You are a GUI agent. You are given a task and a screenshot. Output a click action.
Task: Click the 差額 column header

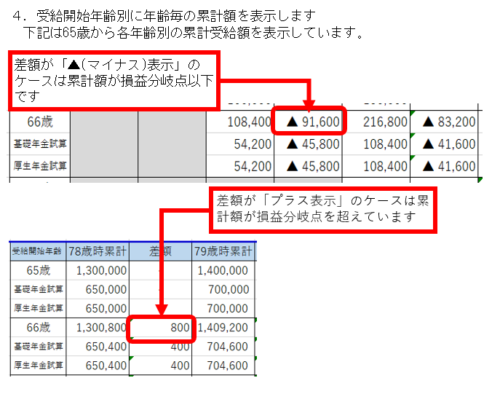click(x=160, y=251)
